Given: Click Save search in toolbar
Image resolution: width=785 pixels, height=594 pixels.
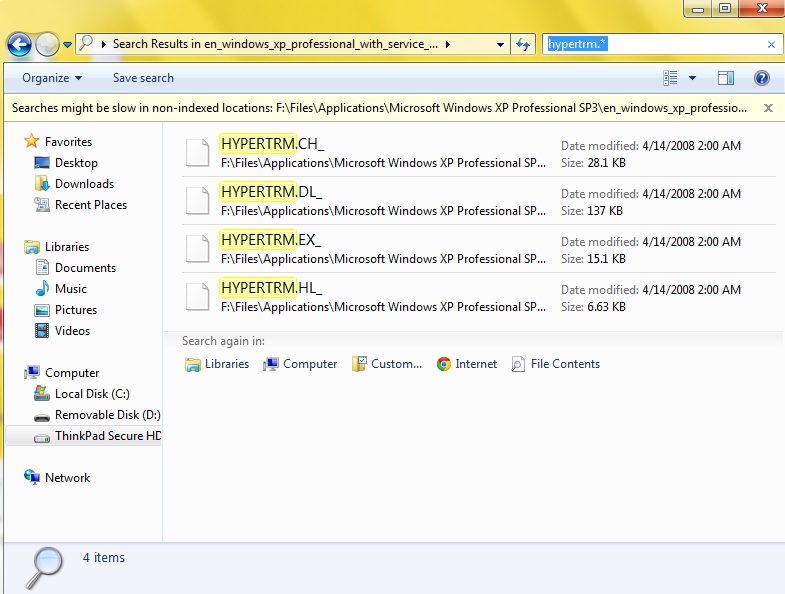Looking at the screenshot, I should [x=143, y=78].
